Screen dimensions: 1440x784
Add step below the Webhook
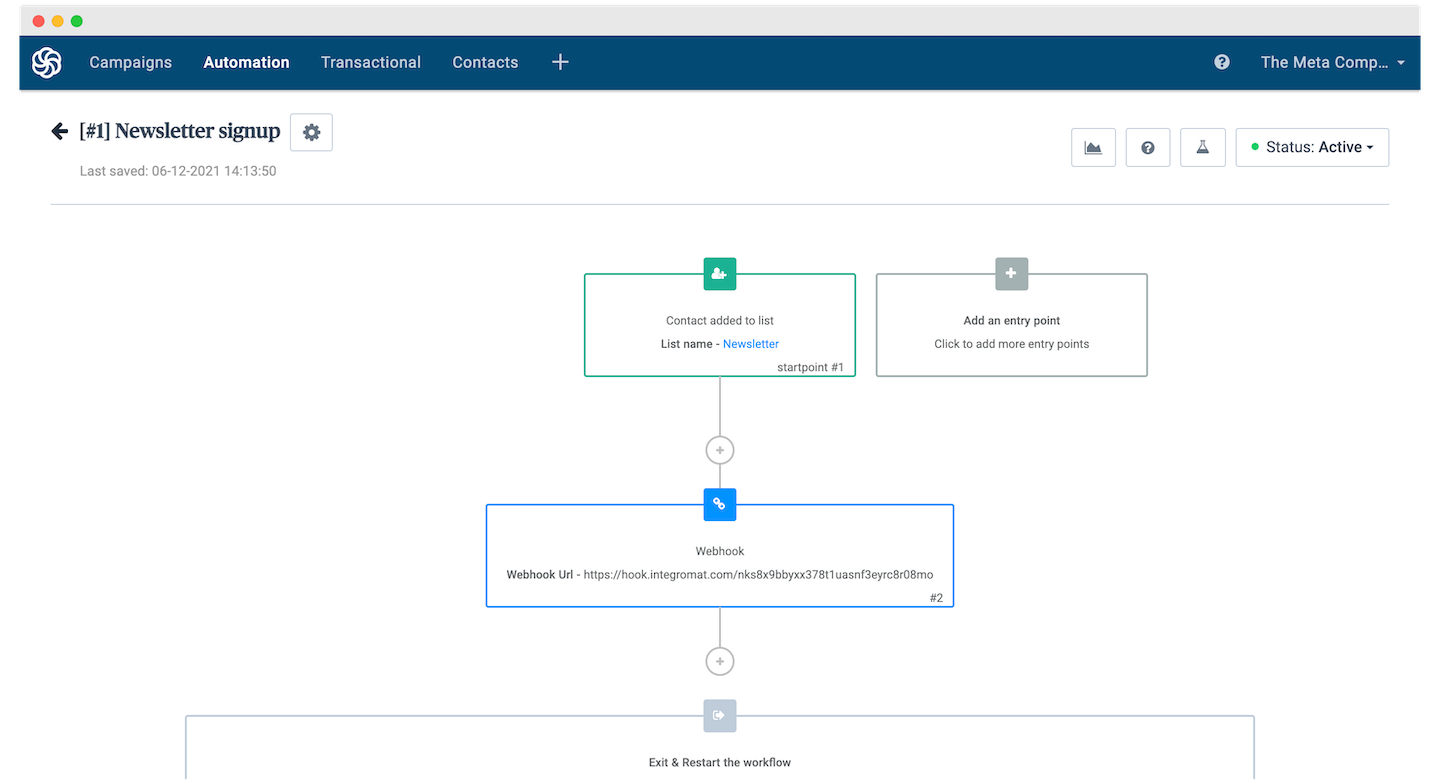point(720,661)
